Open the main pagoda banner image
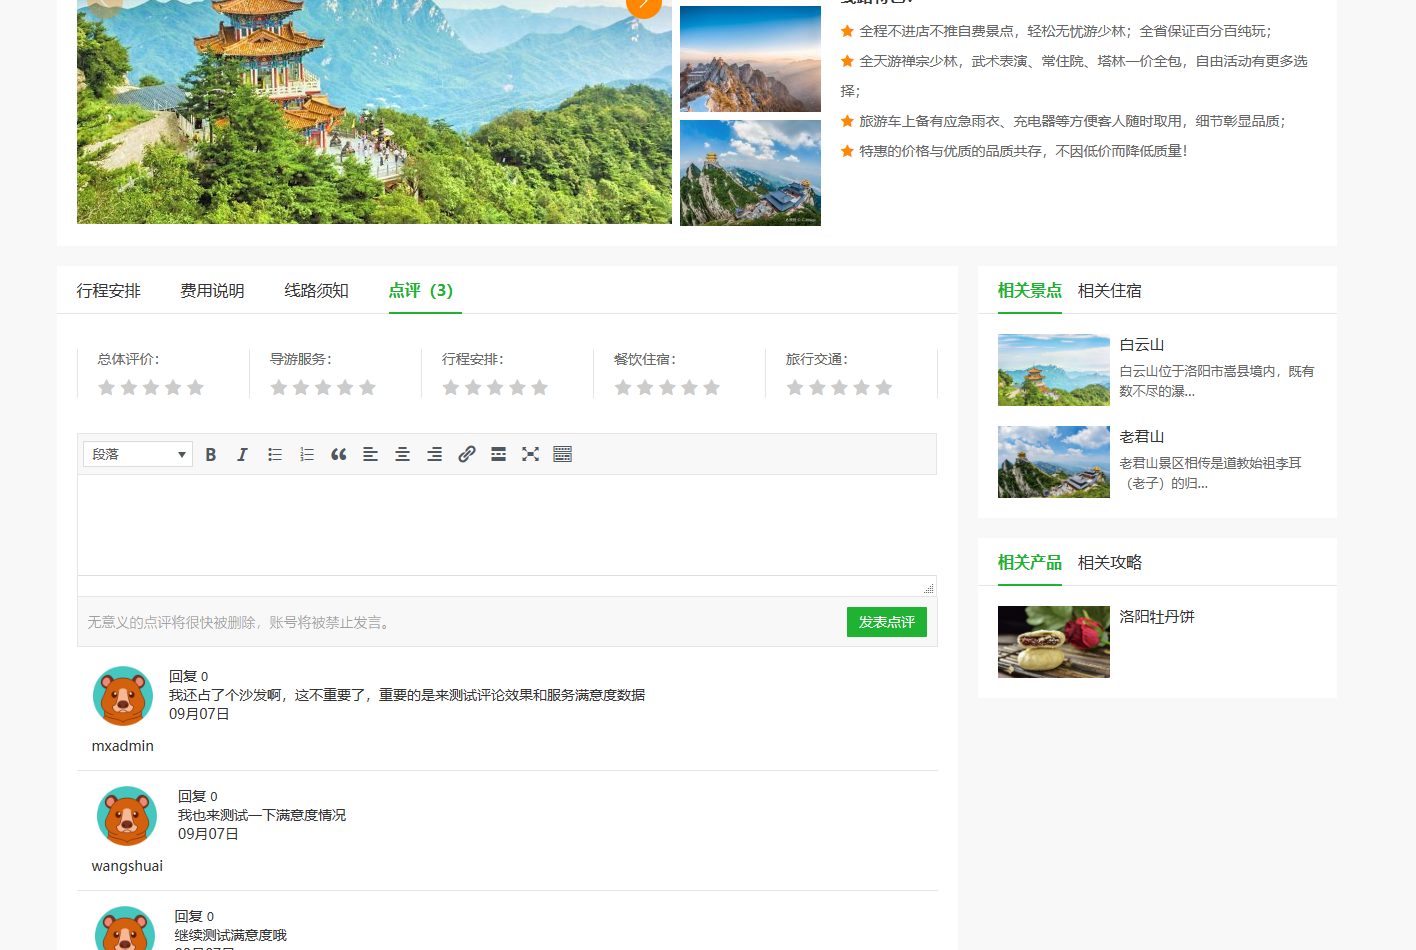 click(x=374, y=111)
